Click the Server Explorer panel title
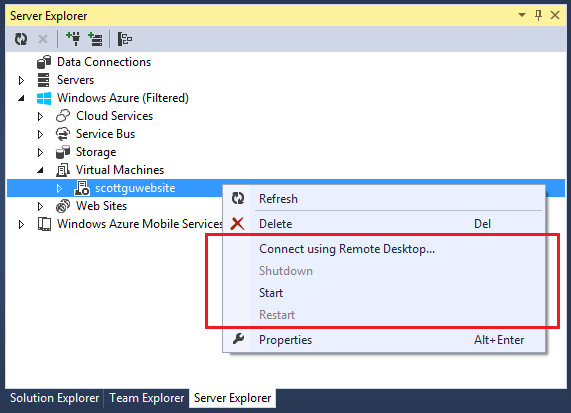Screen dimensions: 571x413 click(48, 16)
